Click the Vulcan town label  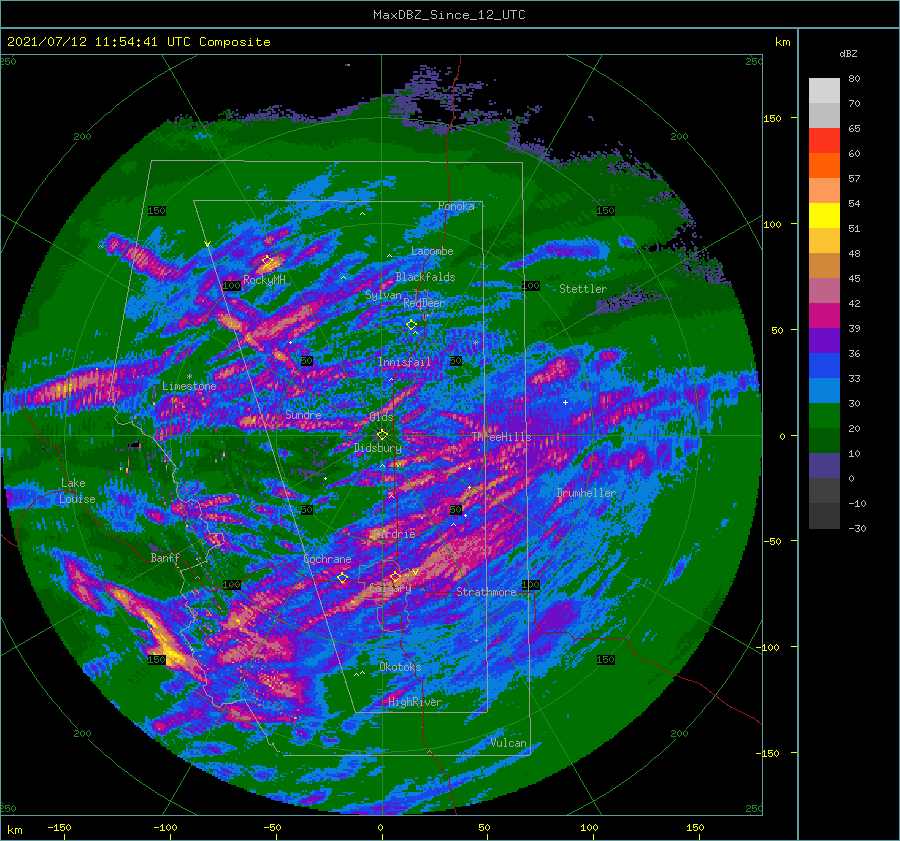pos(509,743)
